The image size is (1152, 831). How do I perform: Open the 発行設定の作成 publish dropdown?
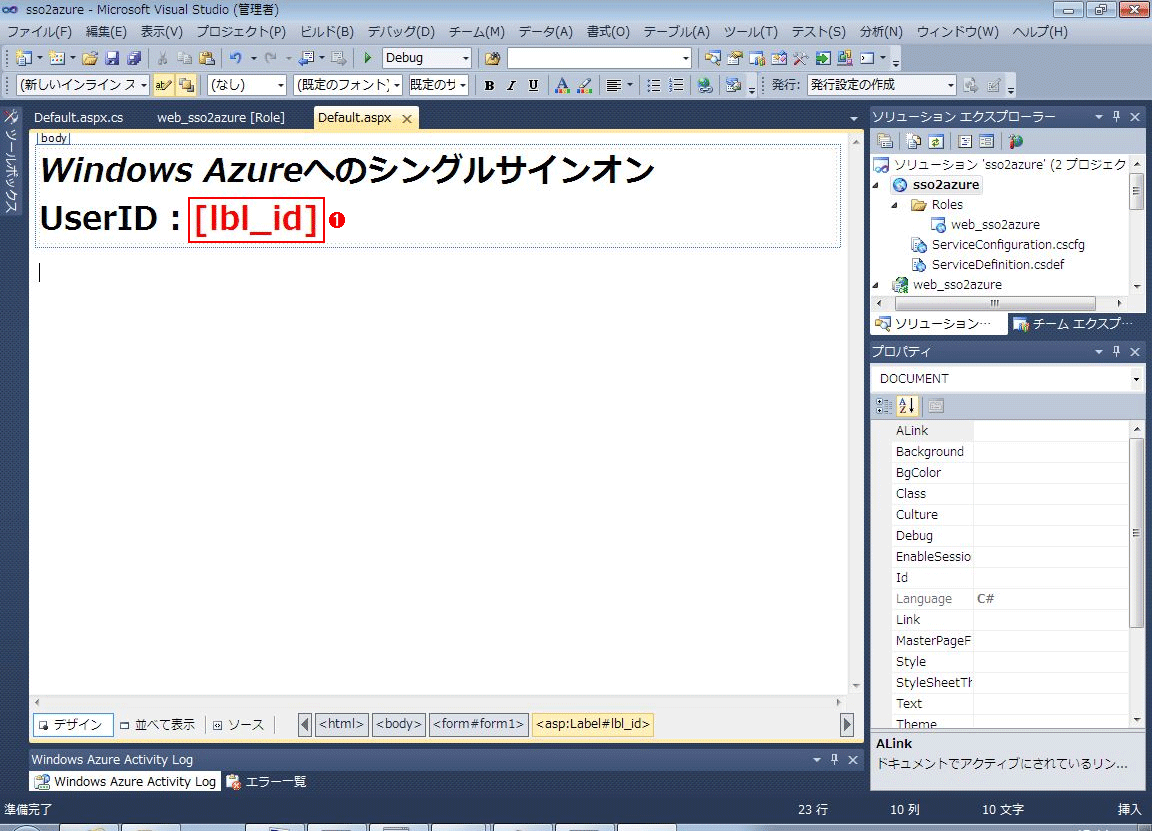(x=950, y=85)
